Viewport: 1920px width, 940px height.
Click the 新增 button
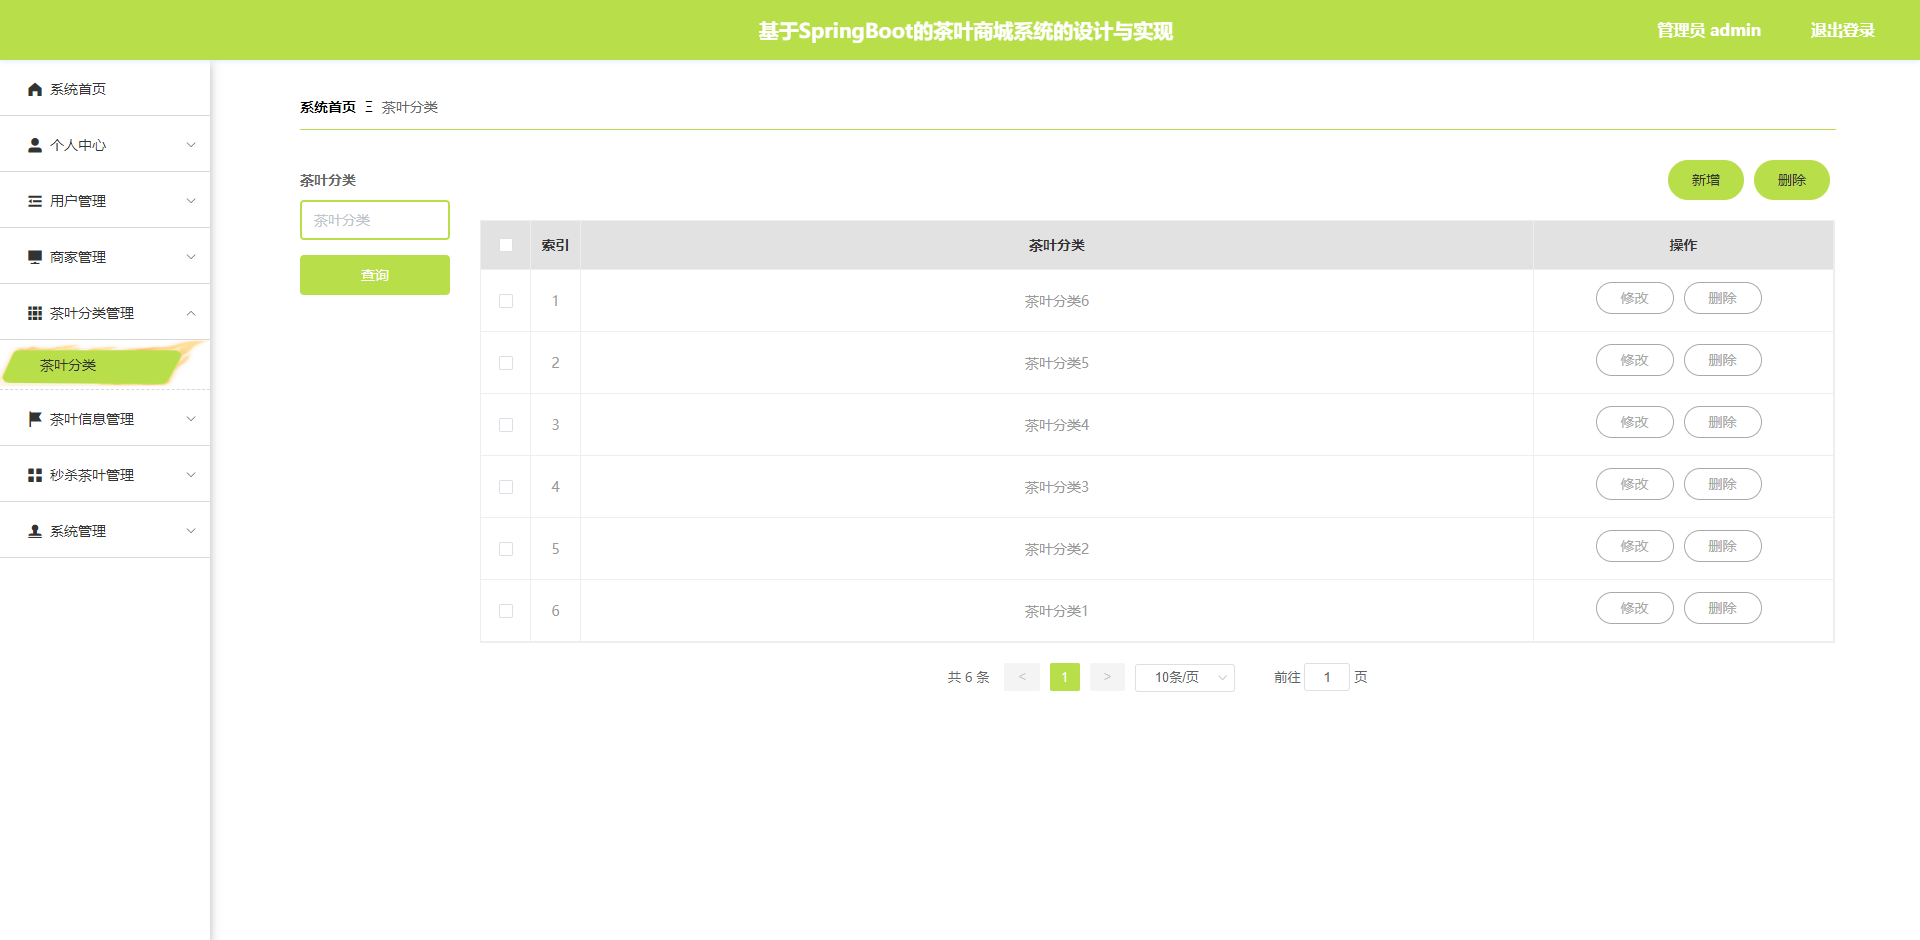point(1706,180)
